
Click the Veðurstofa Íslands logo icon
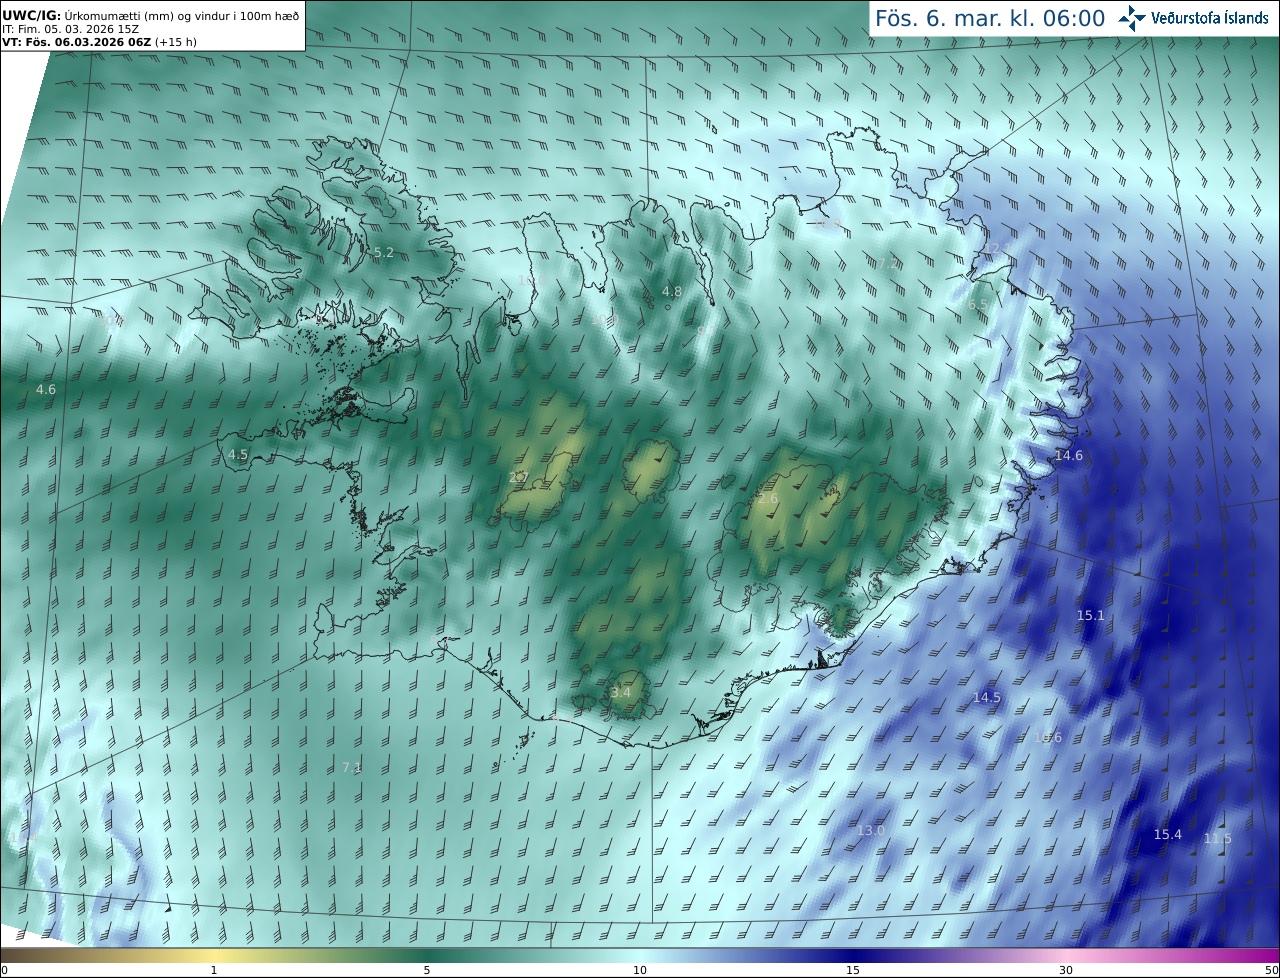(1133, 18)
